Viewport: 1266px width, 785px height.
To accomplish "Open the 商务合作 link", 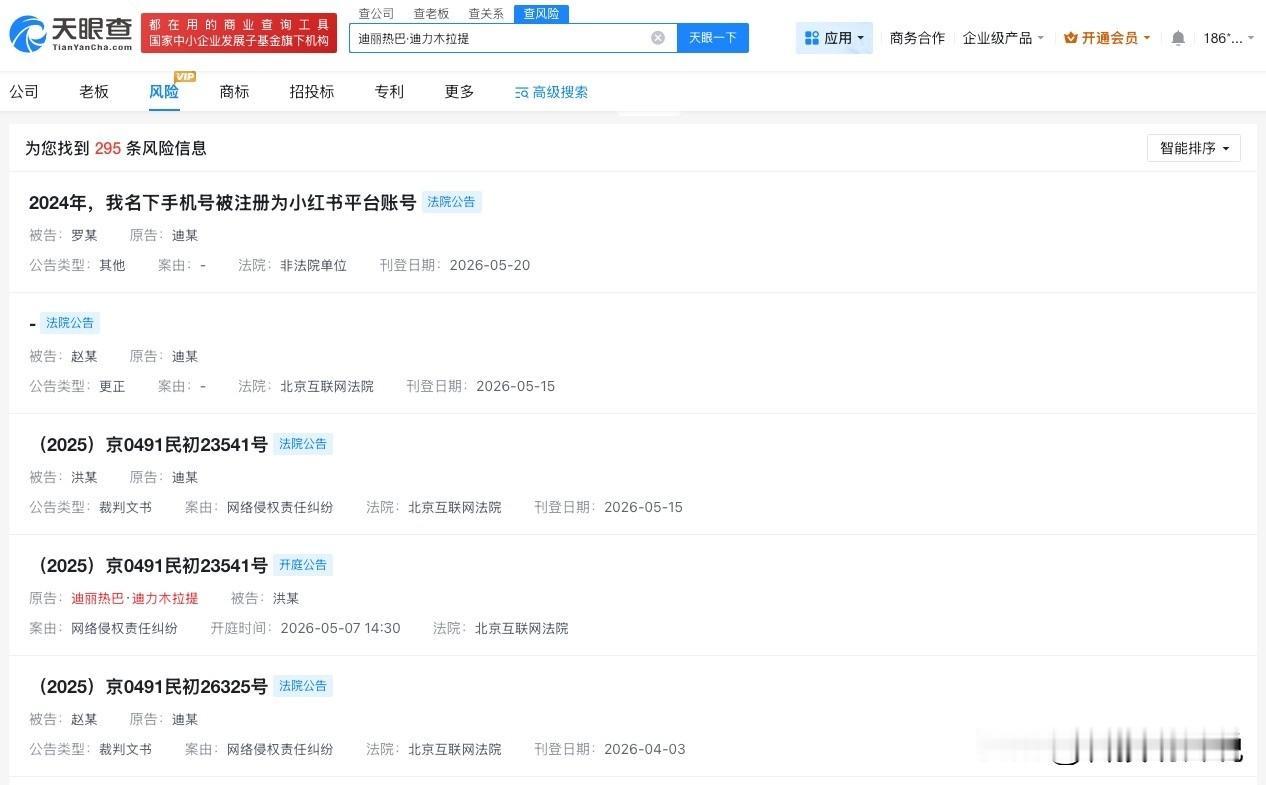I will (917, 38).
